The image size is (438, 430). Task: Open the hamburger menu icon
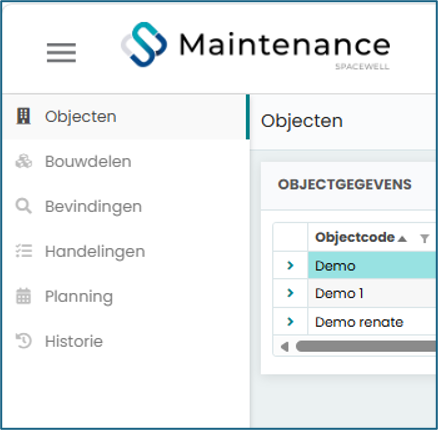(x=61, y=52)
